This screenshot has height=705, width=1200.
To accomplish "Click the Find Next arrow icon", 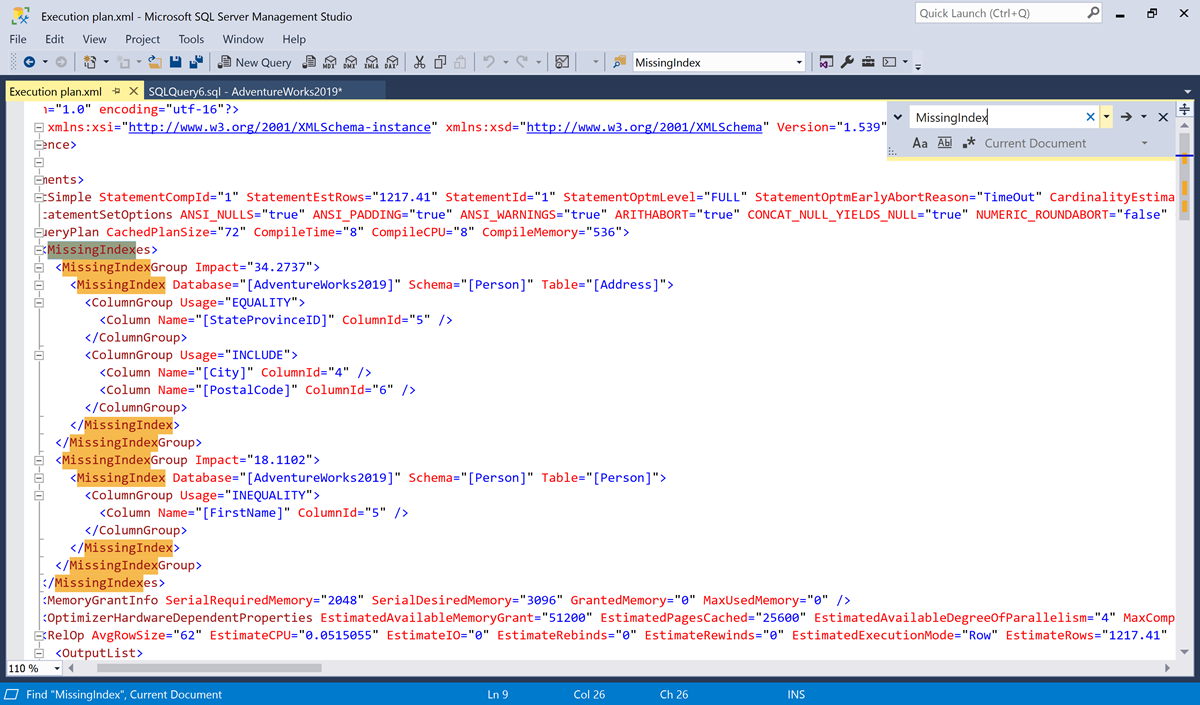I will (1126, 117).
